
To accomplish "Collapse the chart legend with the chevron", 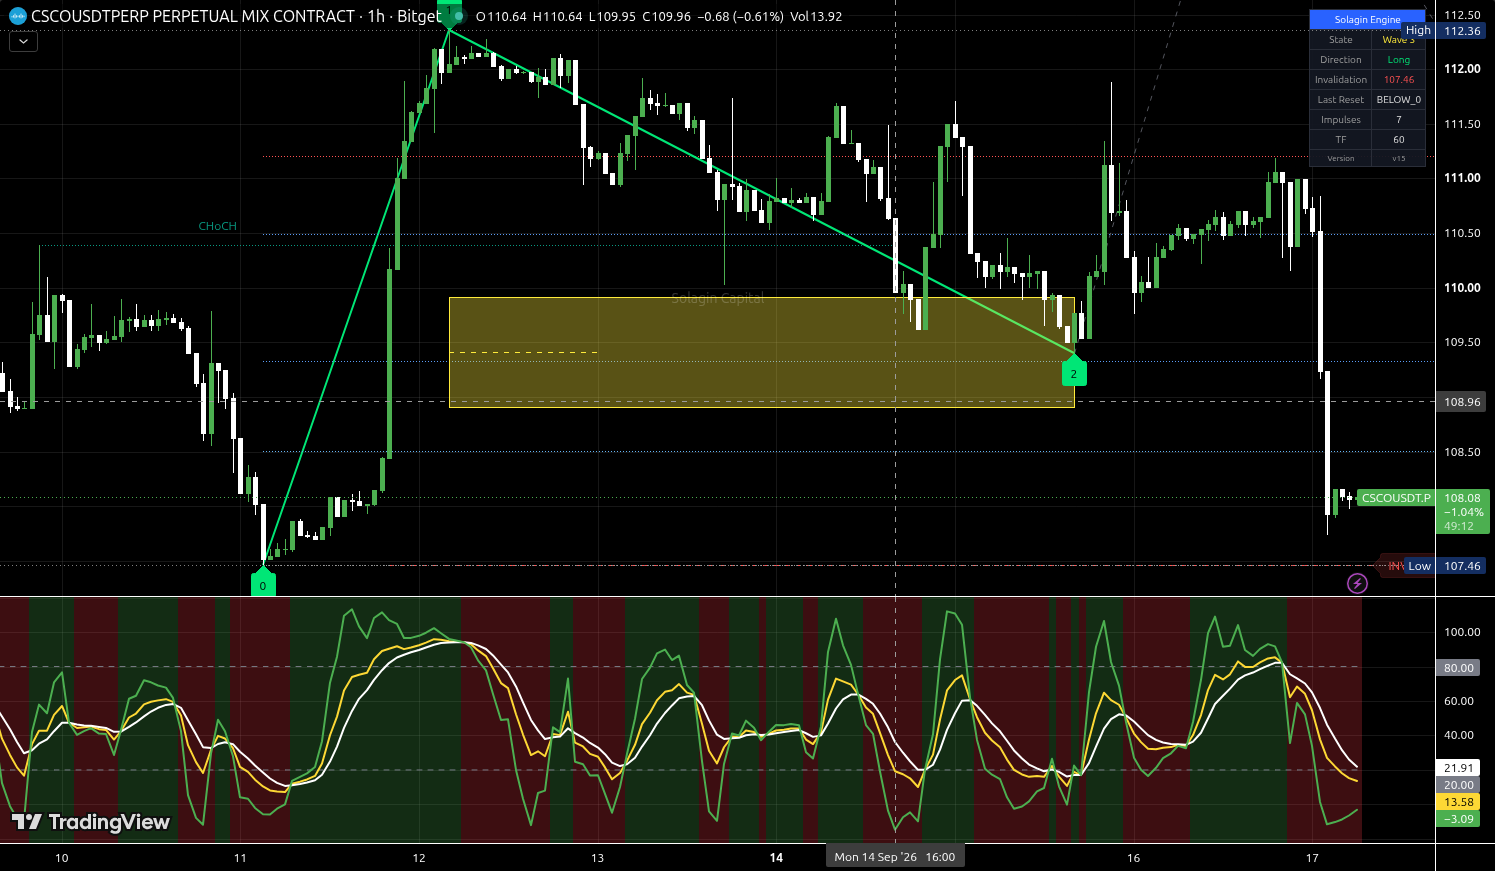I will (x=23, y=42).
